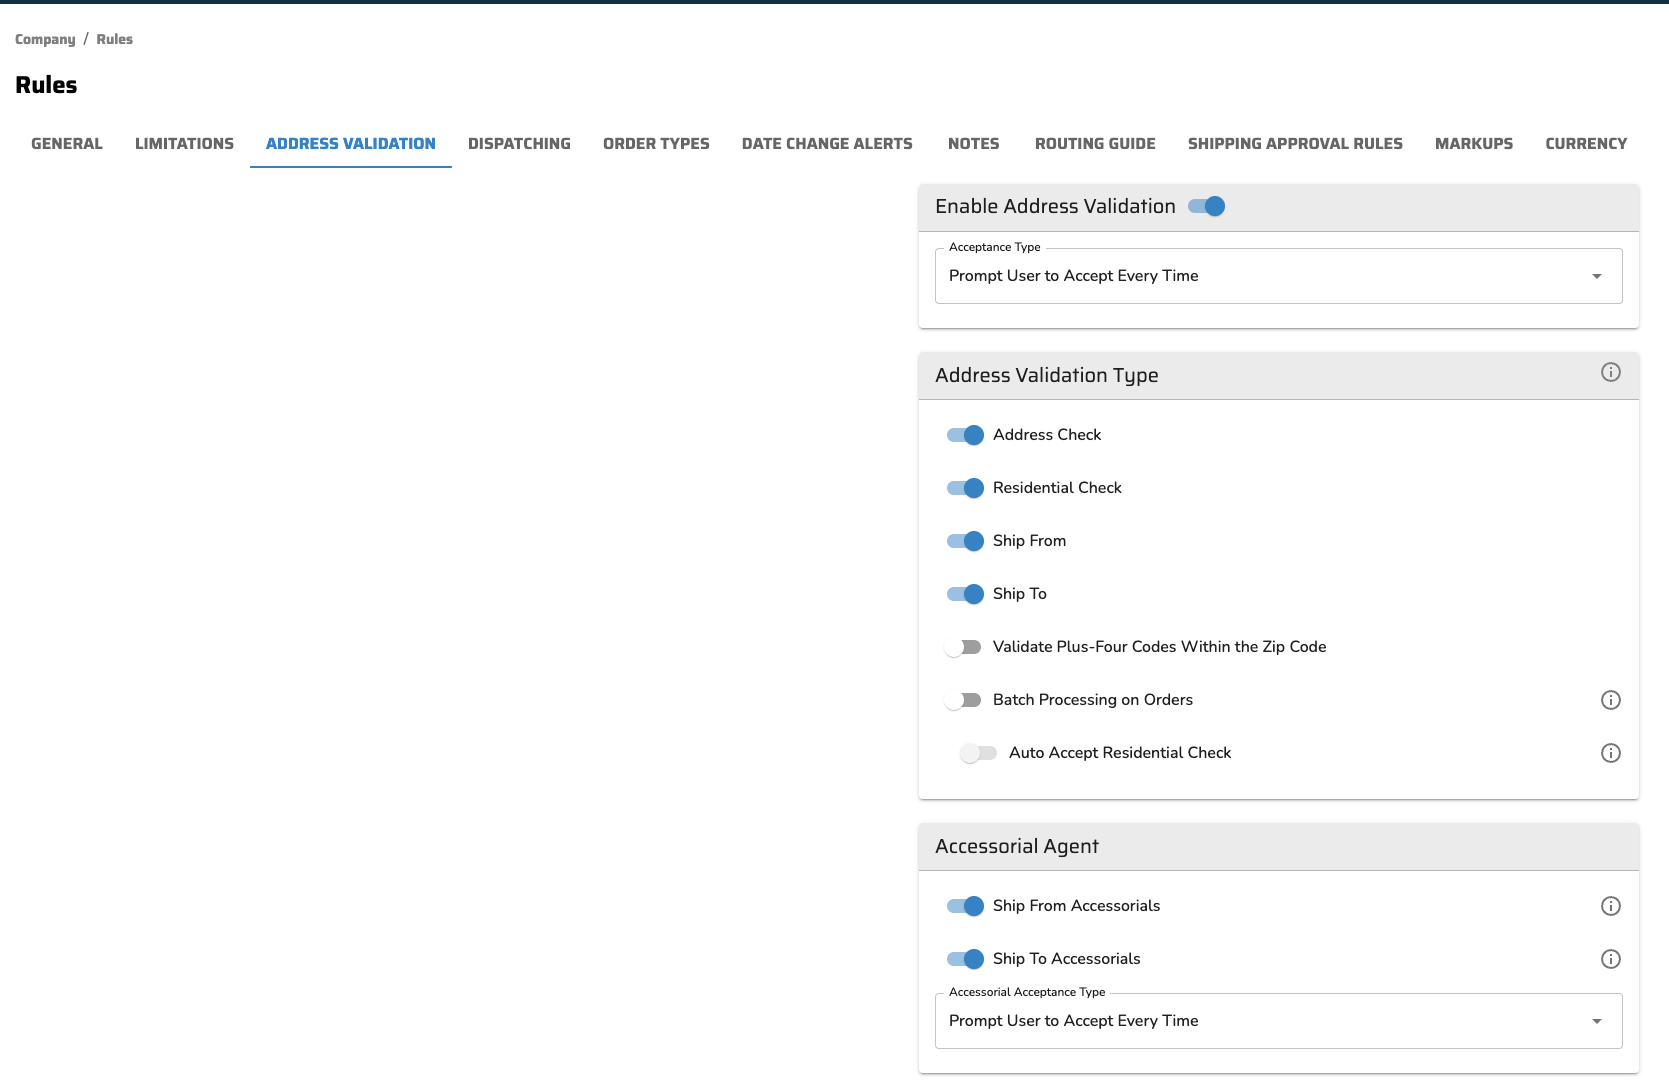Open the Acceptance Type dropdown
This screenshot has height=1086, width=1669.
click(1278, 276)
